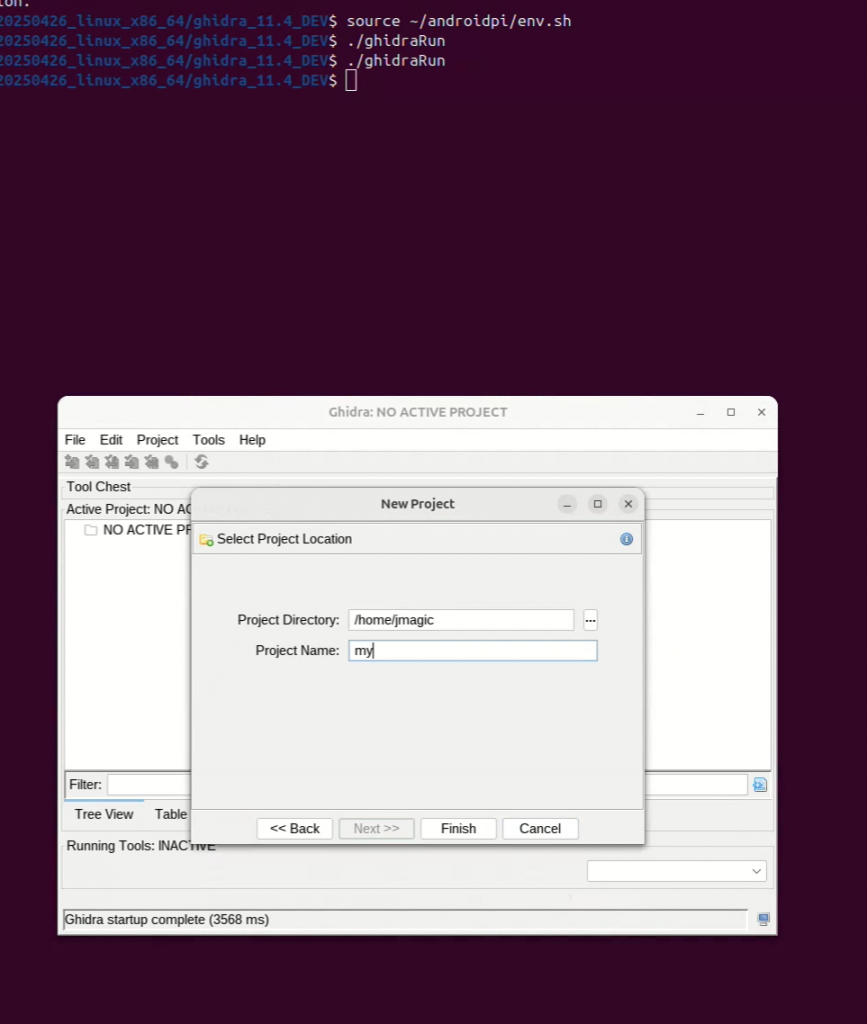Open the filter options icon beside the Filter field
Screen dimensions: 867x1024
point(760,784)
